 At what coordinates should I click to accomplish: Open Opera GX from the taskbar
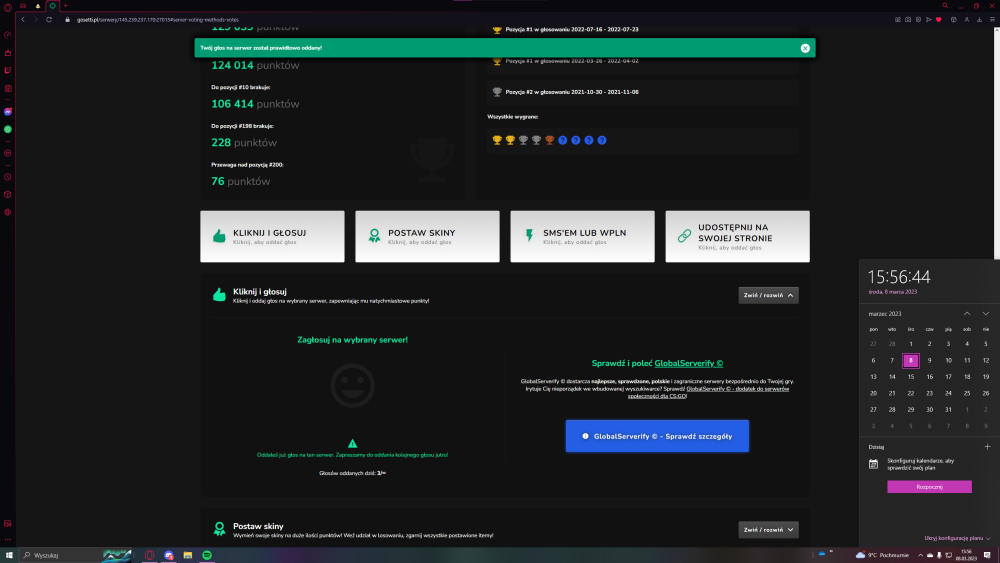click(x=149, y=555)
